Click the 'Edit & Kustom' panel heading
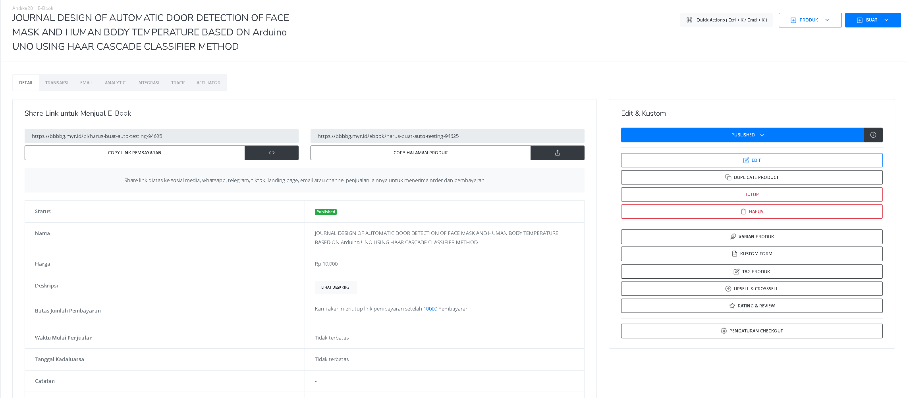907x398 pixels. (x=643, y=113)
